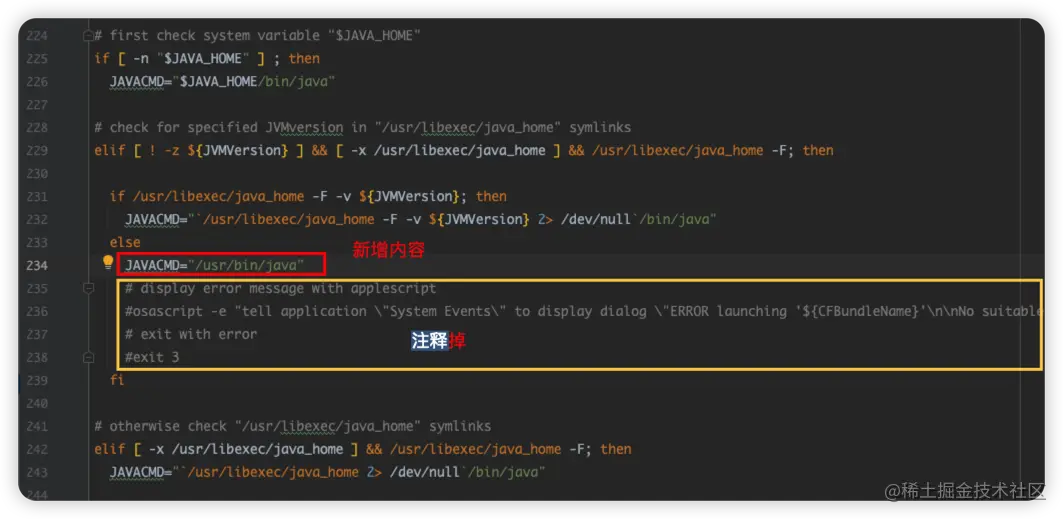Click line number 238 in the gutter

(x=37, y=357)
